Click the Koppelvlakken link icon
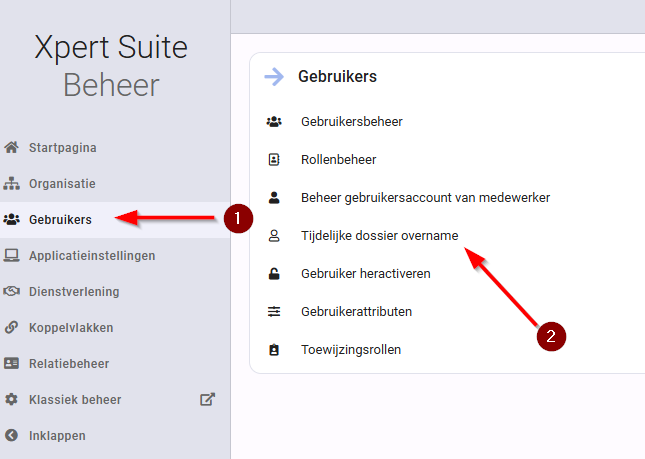645x459 pixels. 12,327
